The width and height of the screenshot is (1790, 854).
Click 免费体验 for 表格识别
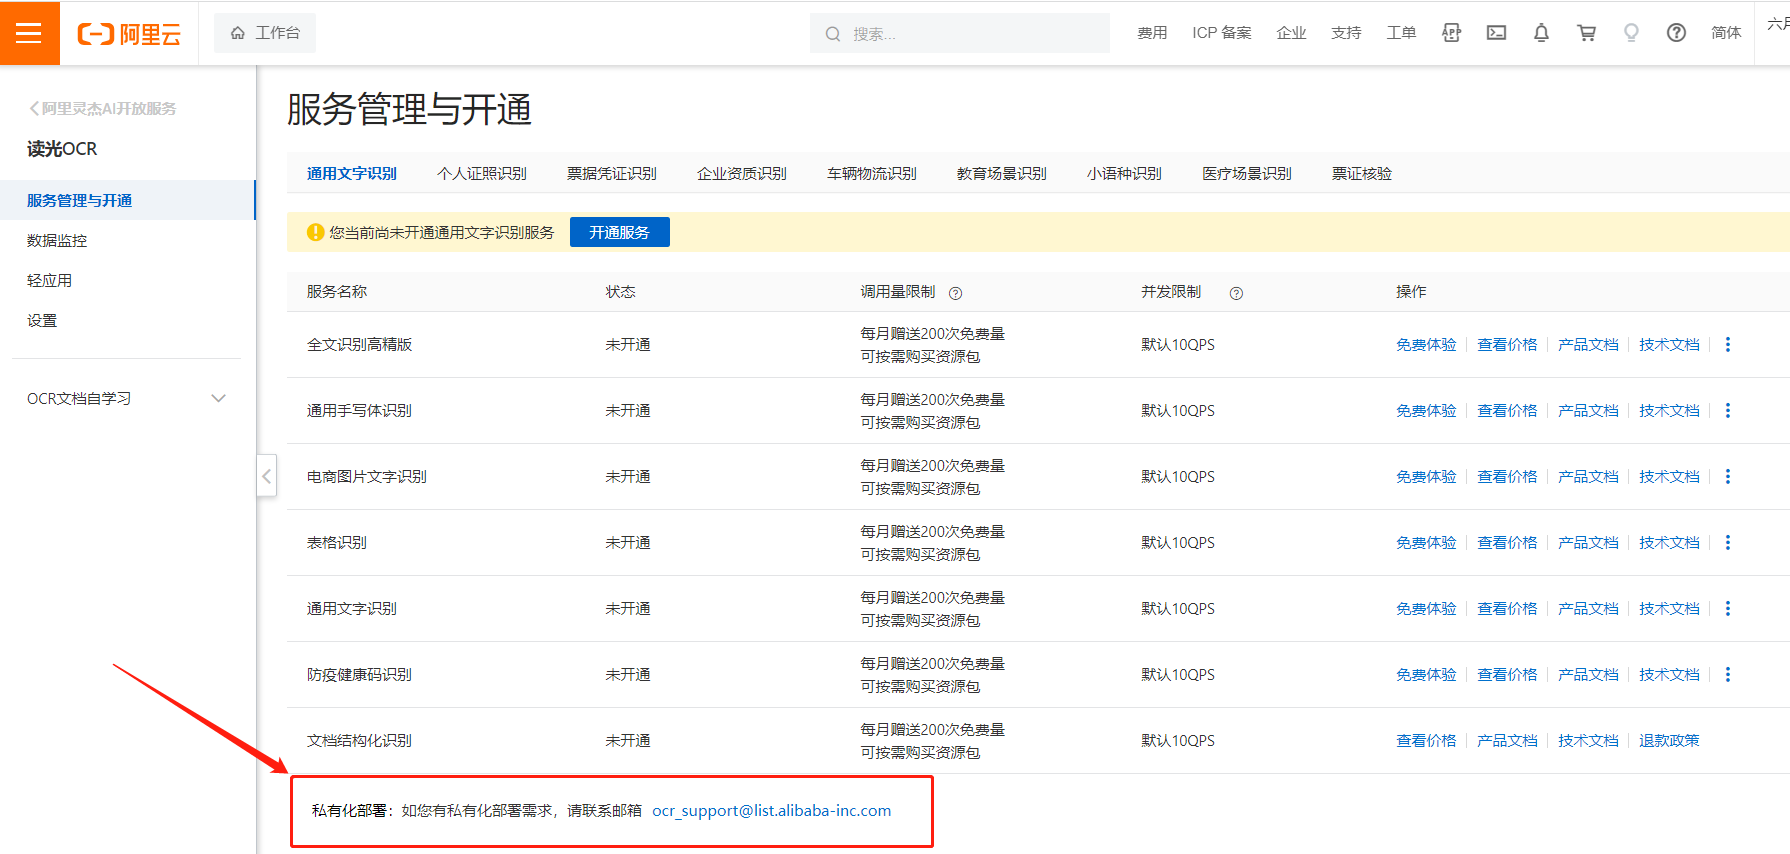point(1426,542)
